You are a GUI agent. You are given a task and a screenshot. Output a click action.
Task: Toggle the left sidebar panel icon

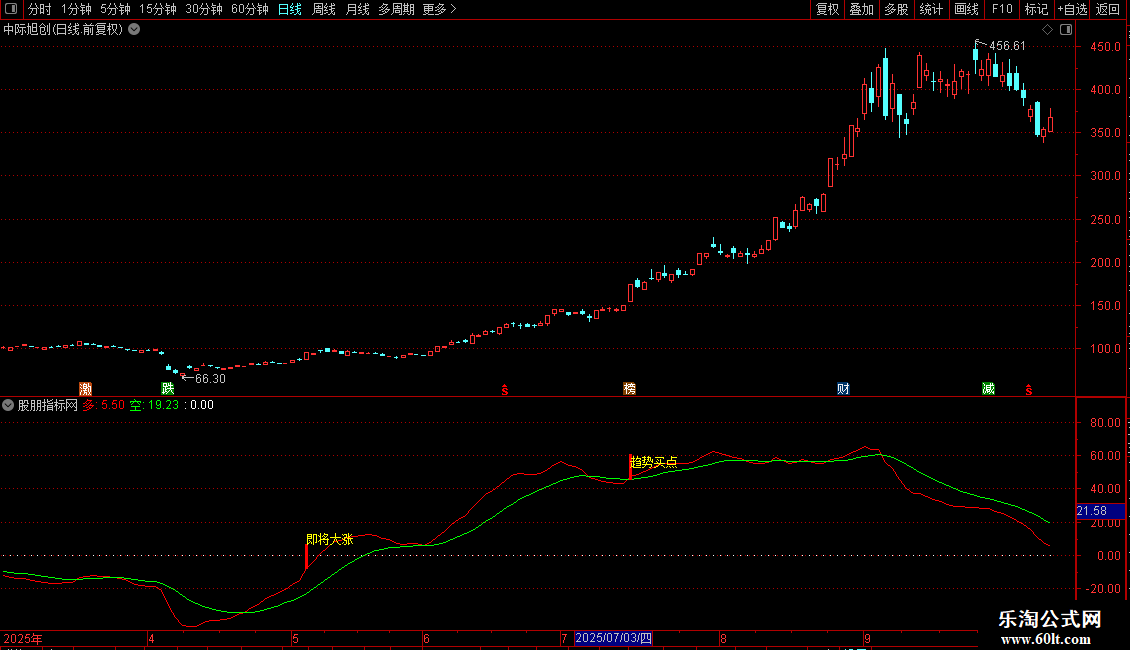click(11, 9)
